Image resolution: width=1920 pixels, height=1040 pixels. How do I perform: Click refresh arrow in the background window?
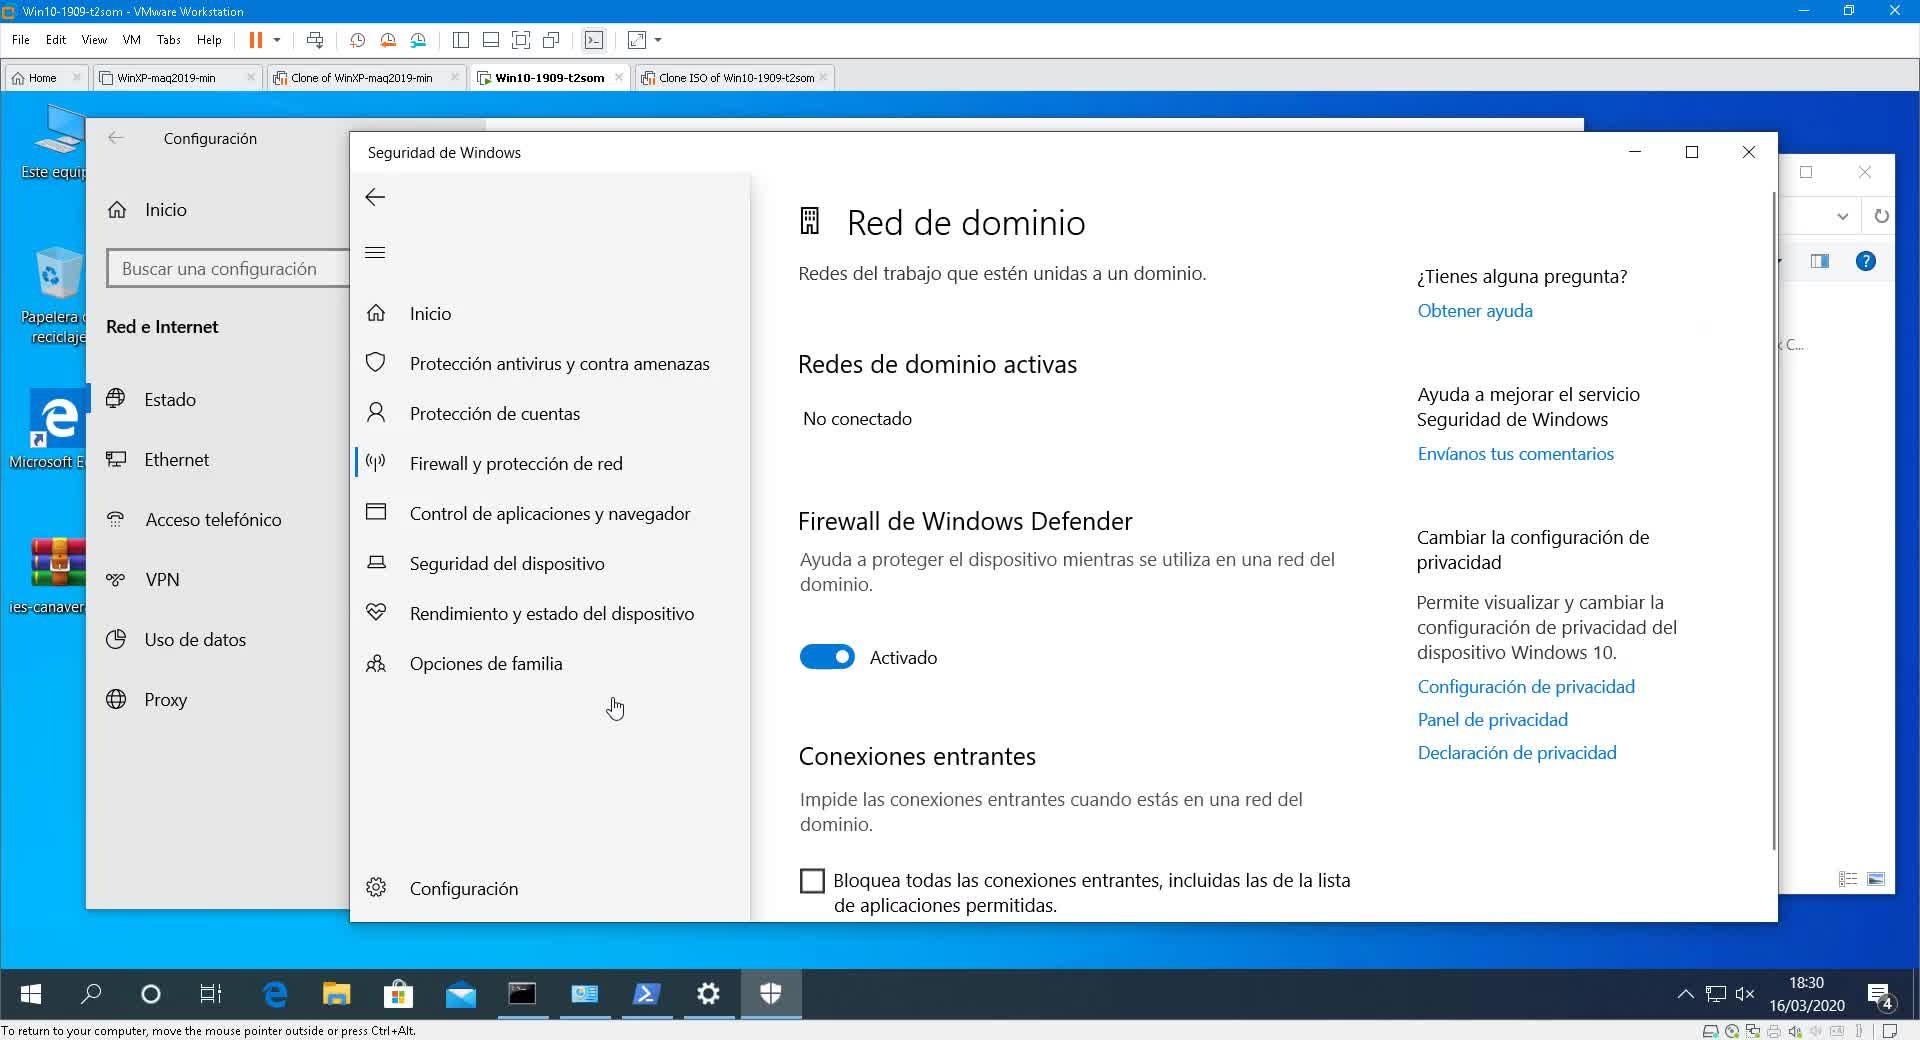[1880, 216]
